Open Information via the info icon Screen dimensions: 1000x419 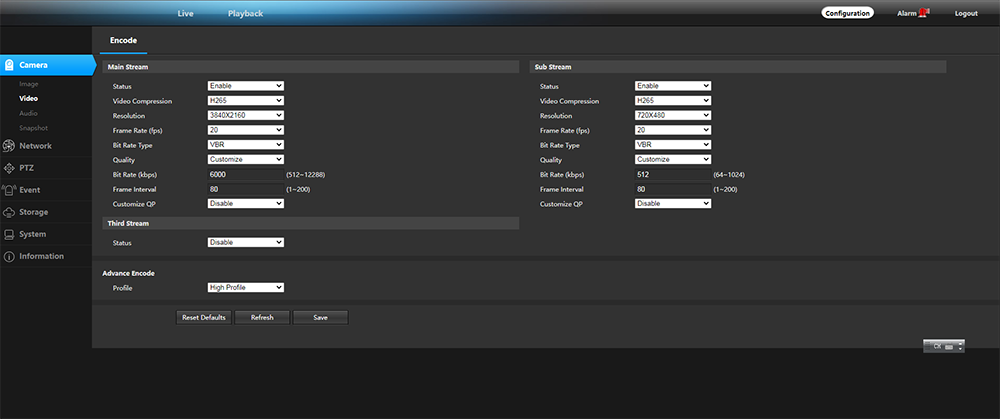pos(9,256)
